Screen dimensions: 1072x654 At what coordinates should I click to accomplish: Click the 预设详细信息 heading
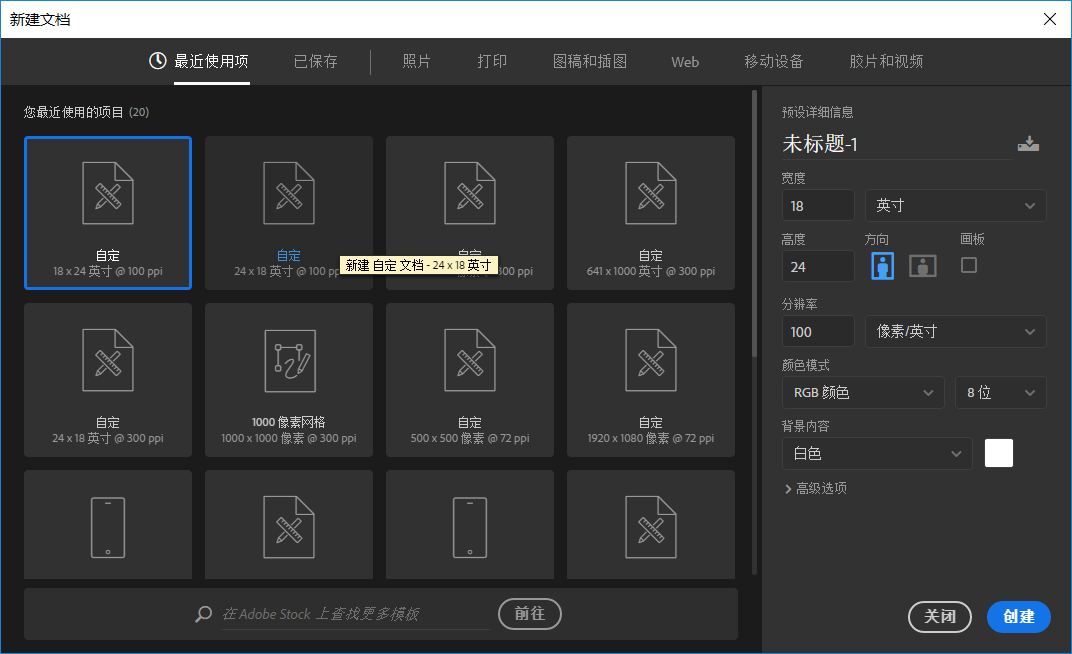click(x=818, y=112)
